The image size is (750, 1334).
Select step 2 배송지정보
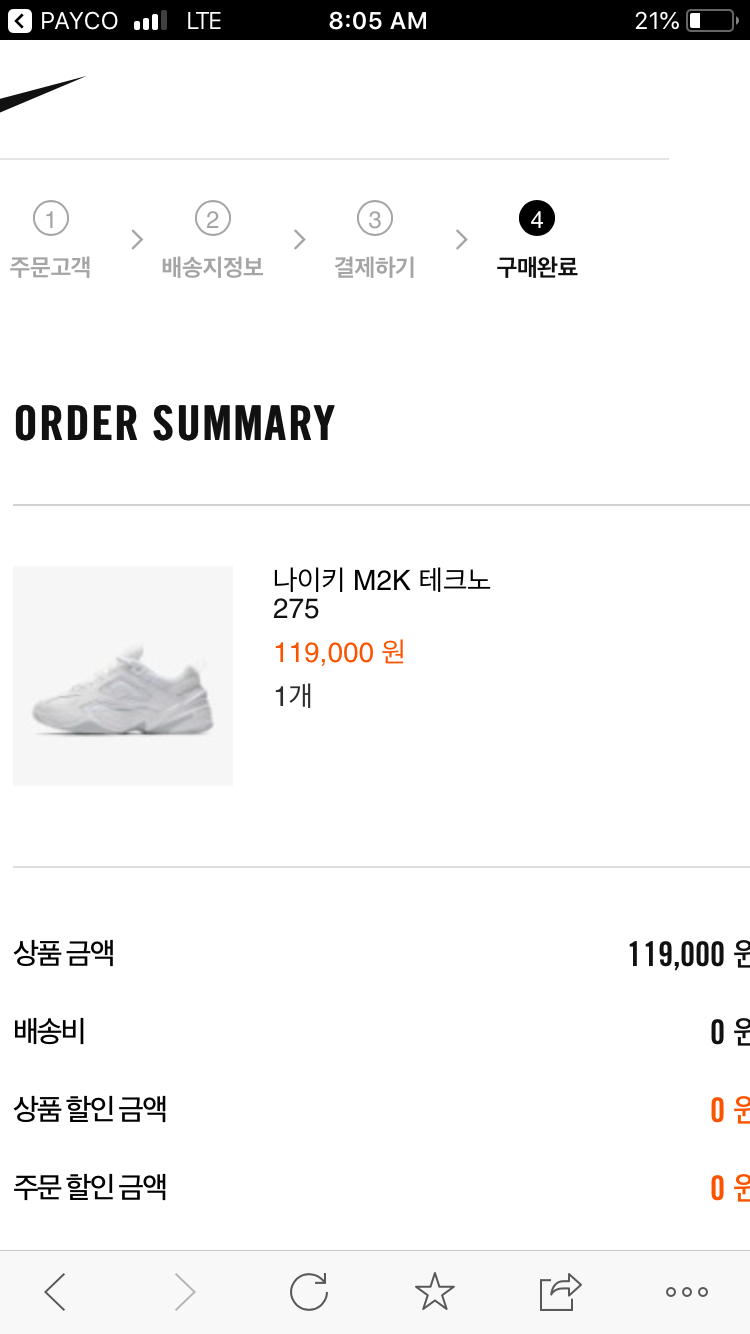point(212,240)
